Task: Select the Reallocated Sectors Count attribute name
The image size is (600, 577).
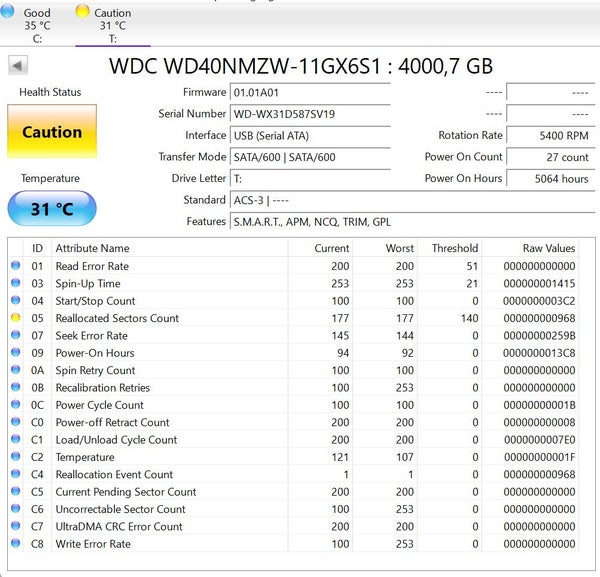Action: (x=117, y=318)
